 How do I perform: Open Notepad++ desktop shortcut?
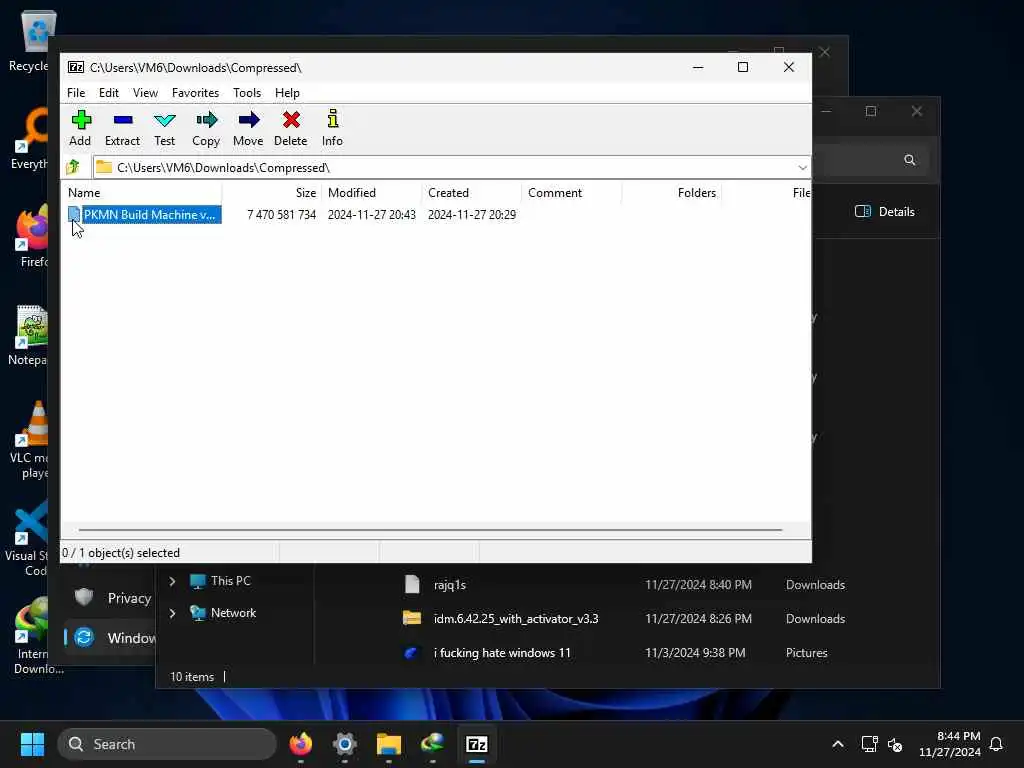click(x=30, y=335)
